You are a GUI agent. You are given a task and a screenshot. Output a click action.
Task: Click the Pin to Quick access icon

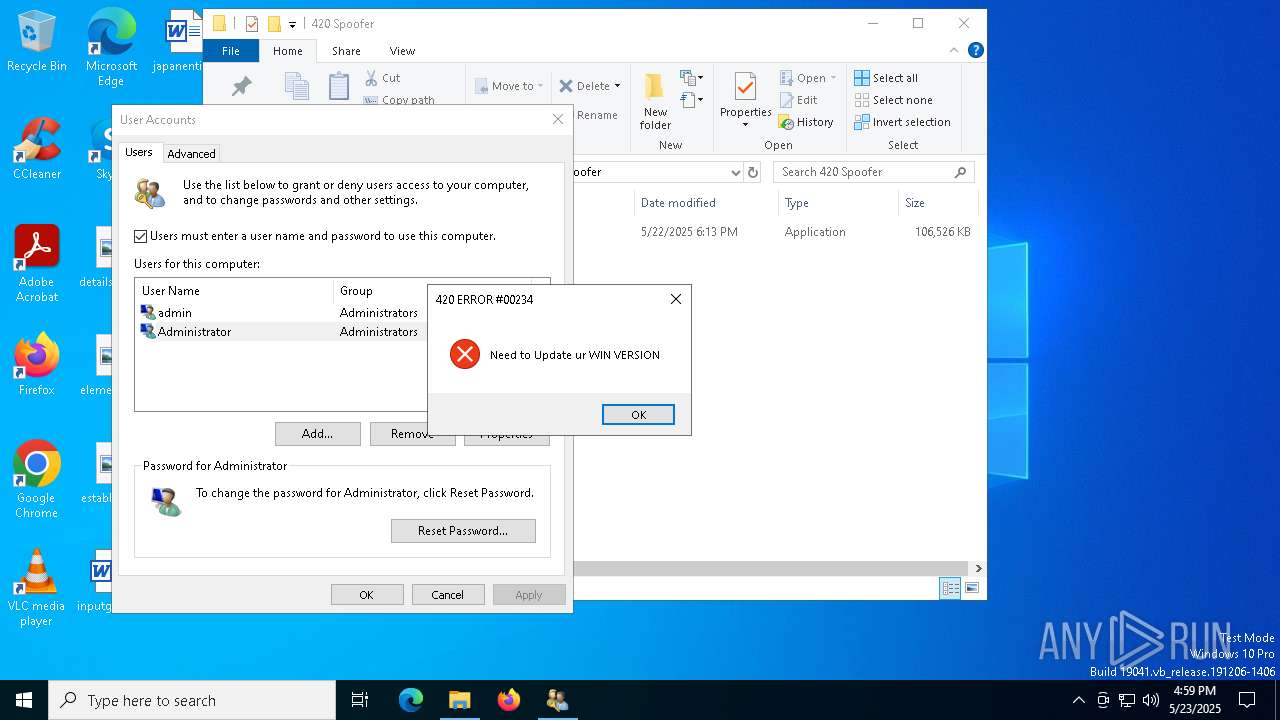(241, 86)
